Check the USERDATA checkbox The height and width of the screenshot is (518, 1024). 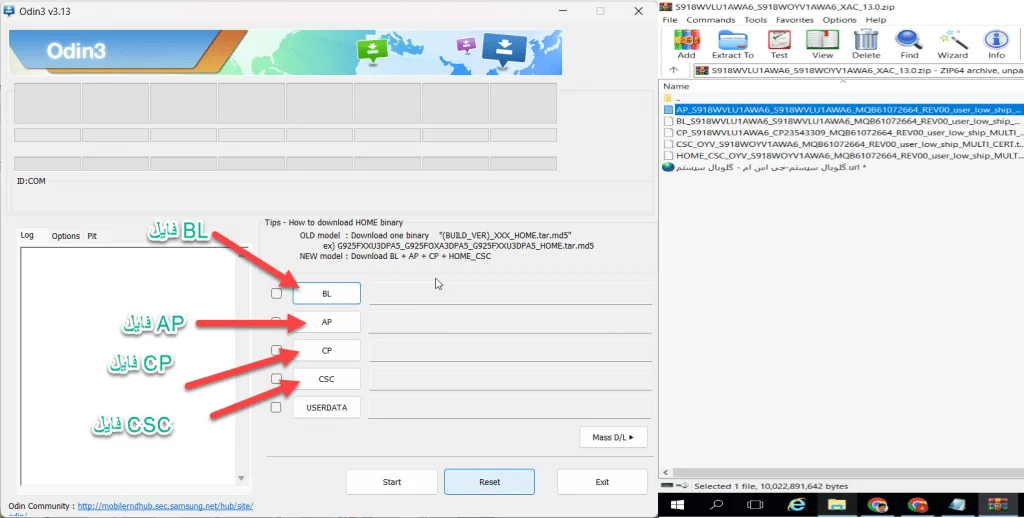click(277, 408)
